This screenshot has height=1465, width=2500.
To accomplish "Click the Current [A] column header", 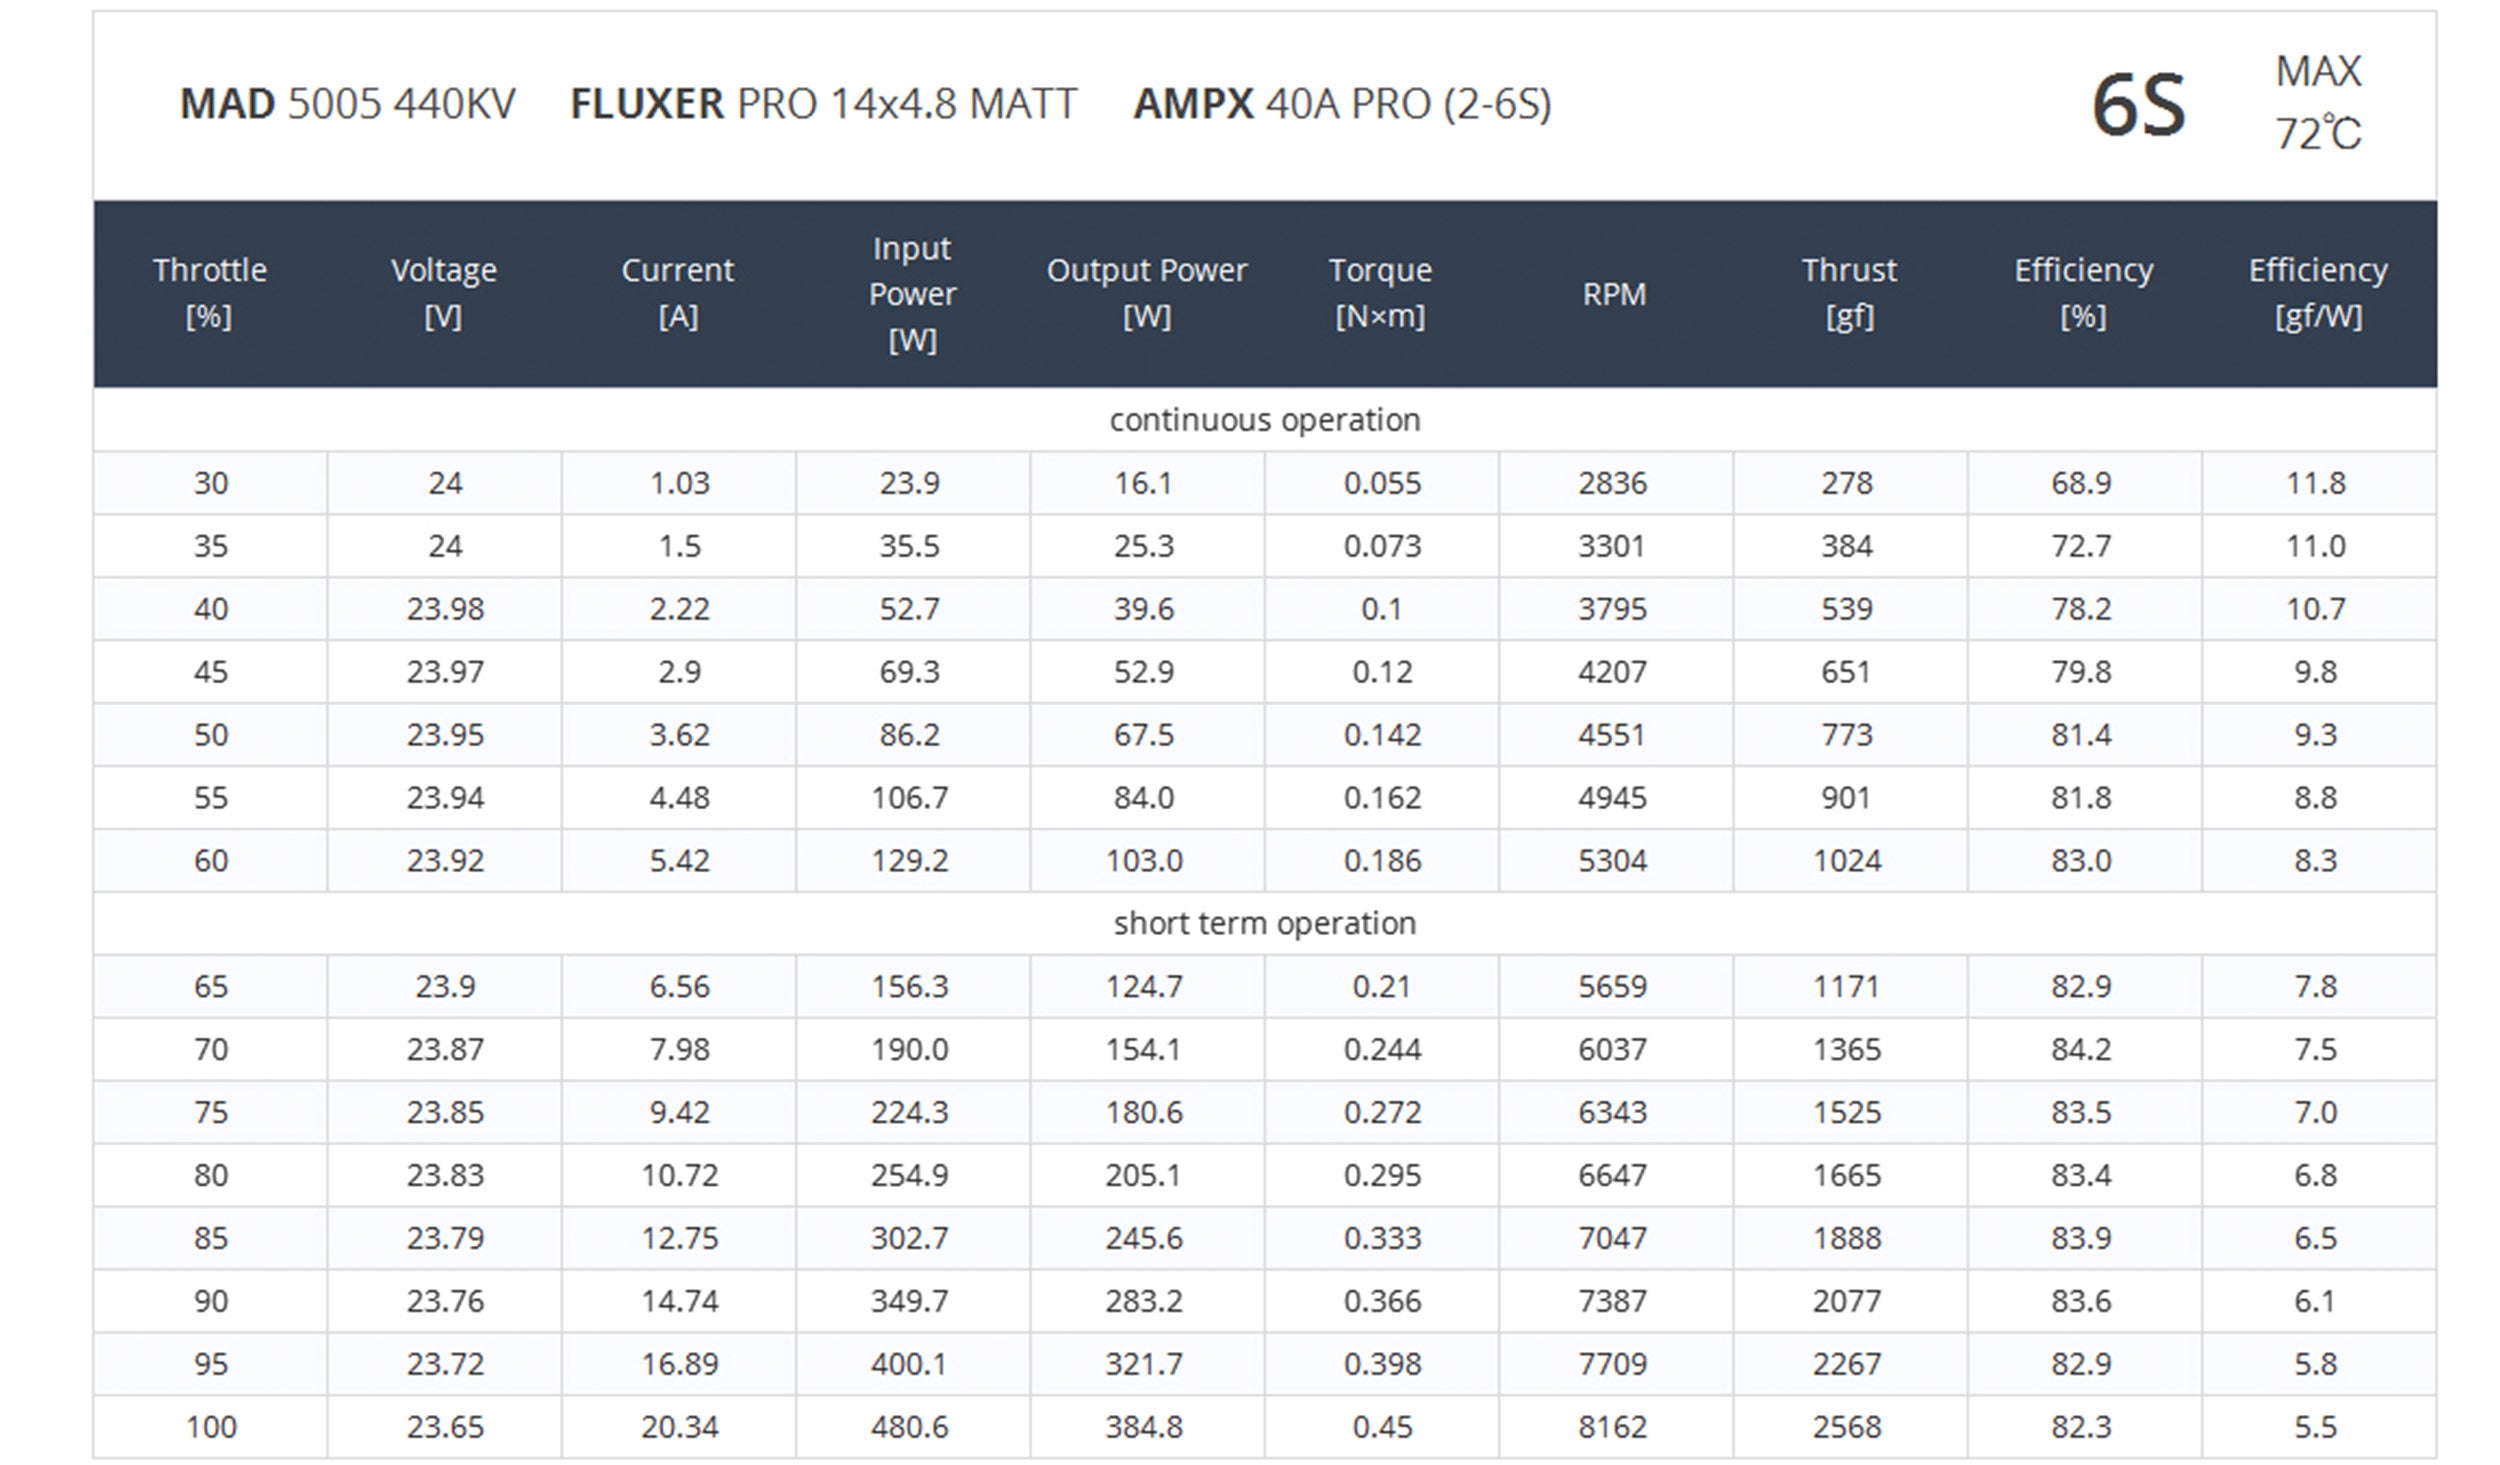I will 678,293.
